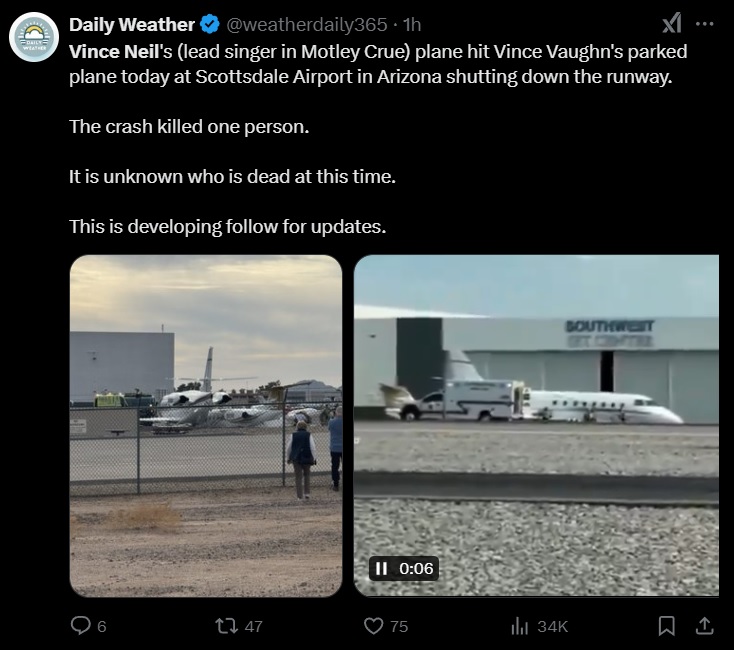Open the three-dot more options menu
The width and height of the screenshot is (734, 650).
tap(705, 23)
